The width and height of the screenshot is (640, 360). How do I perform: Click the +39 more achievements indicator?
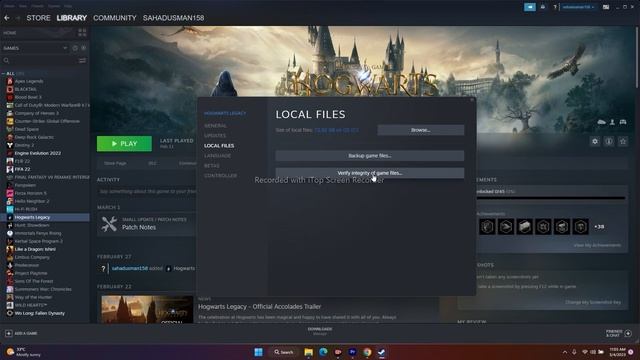click(599, 227)
